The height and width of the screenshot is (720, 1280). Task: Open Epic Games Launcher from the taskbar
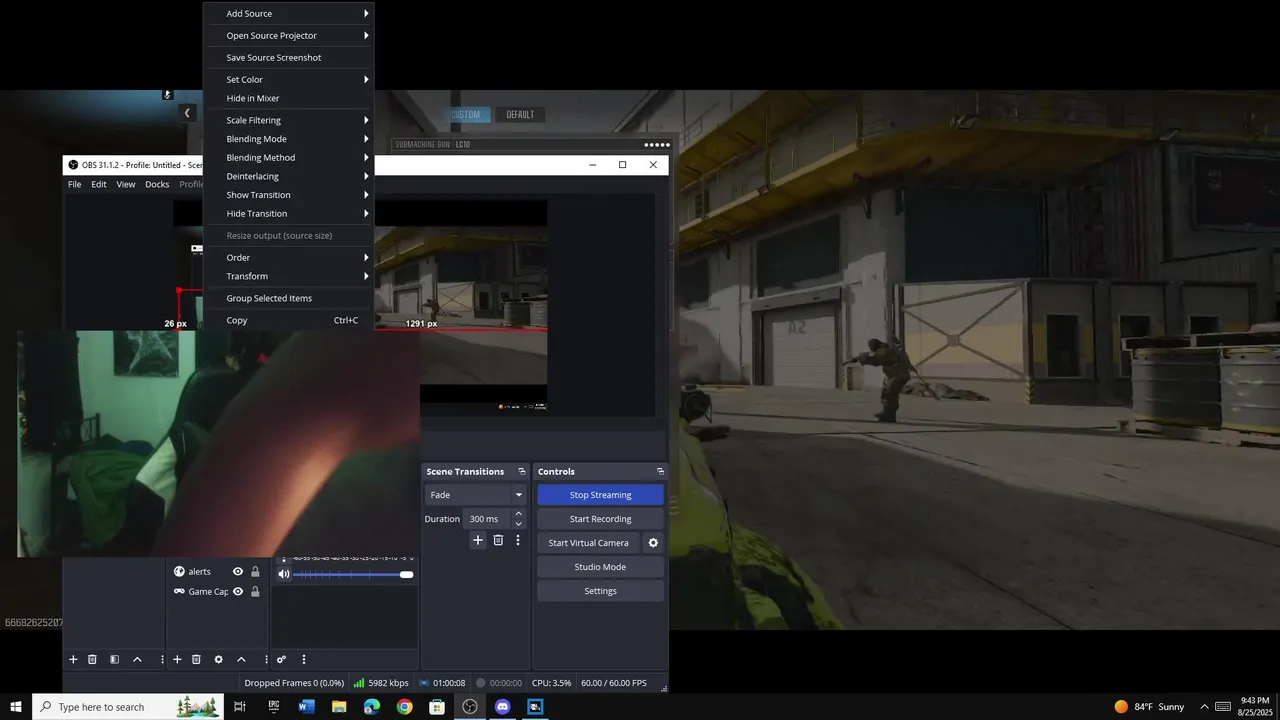(x=273, y=707)
